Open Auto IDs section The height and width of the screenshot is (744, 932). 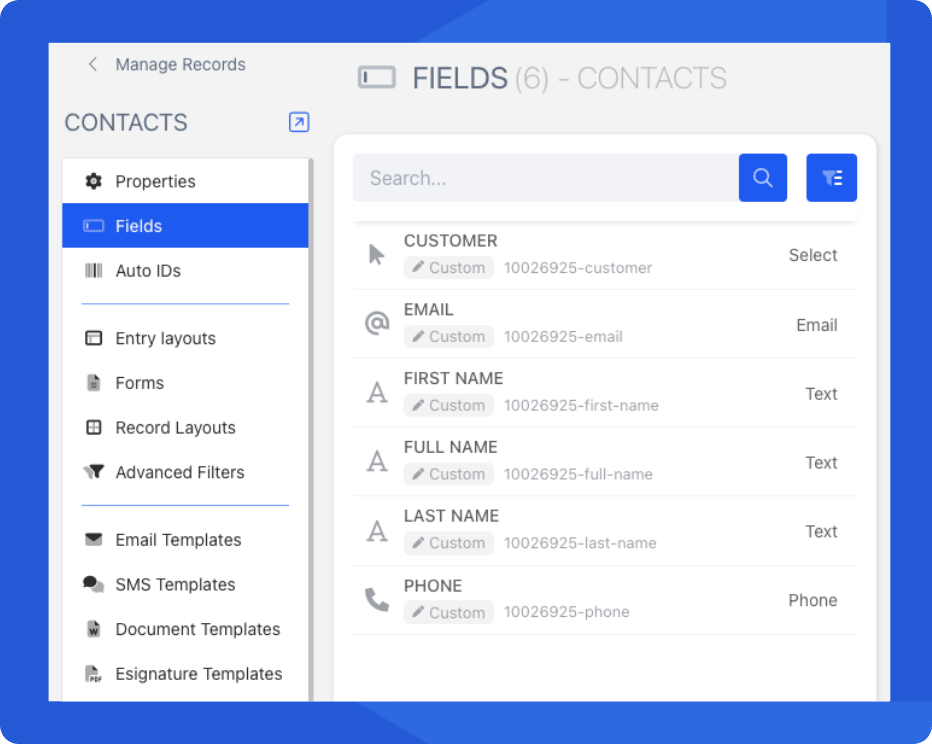coord(185,270)
